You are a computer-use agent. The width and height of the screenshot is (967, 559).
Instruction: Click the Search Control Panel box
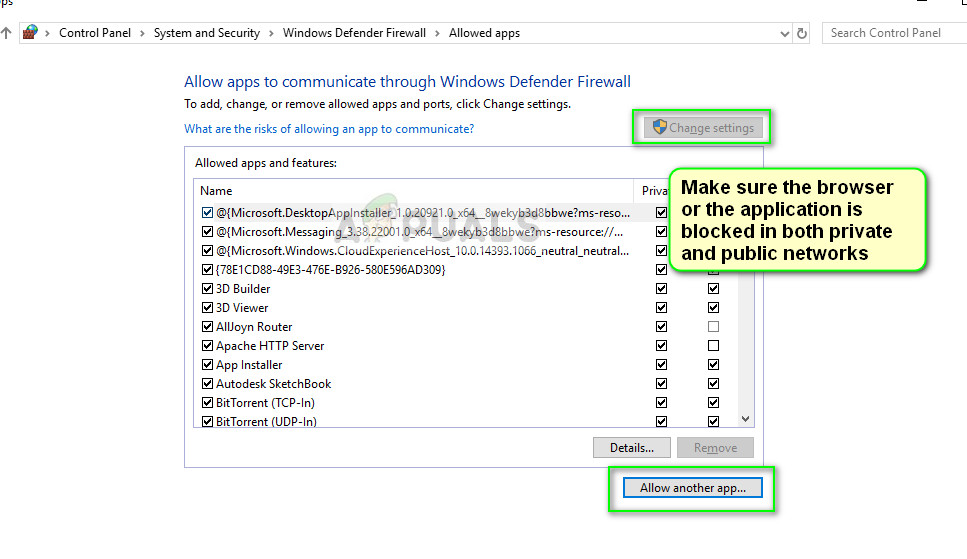[894, 33]
